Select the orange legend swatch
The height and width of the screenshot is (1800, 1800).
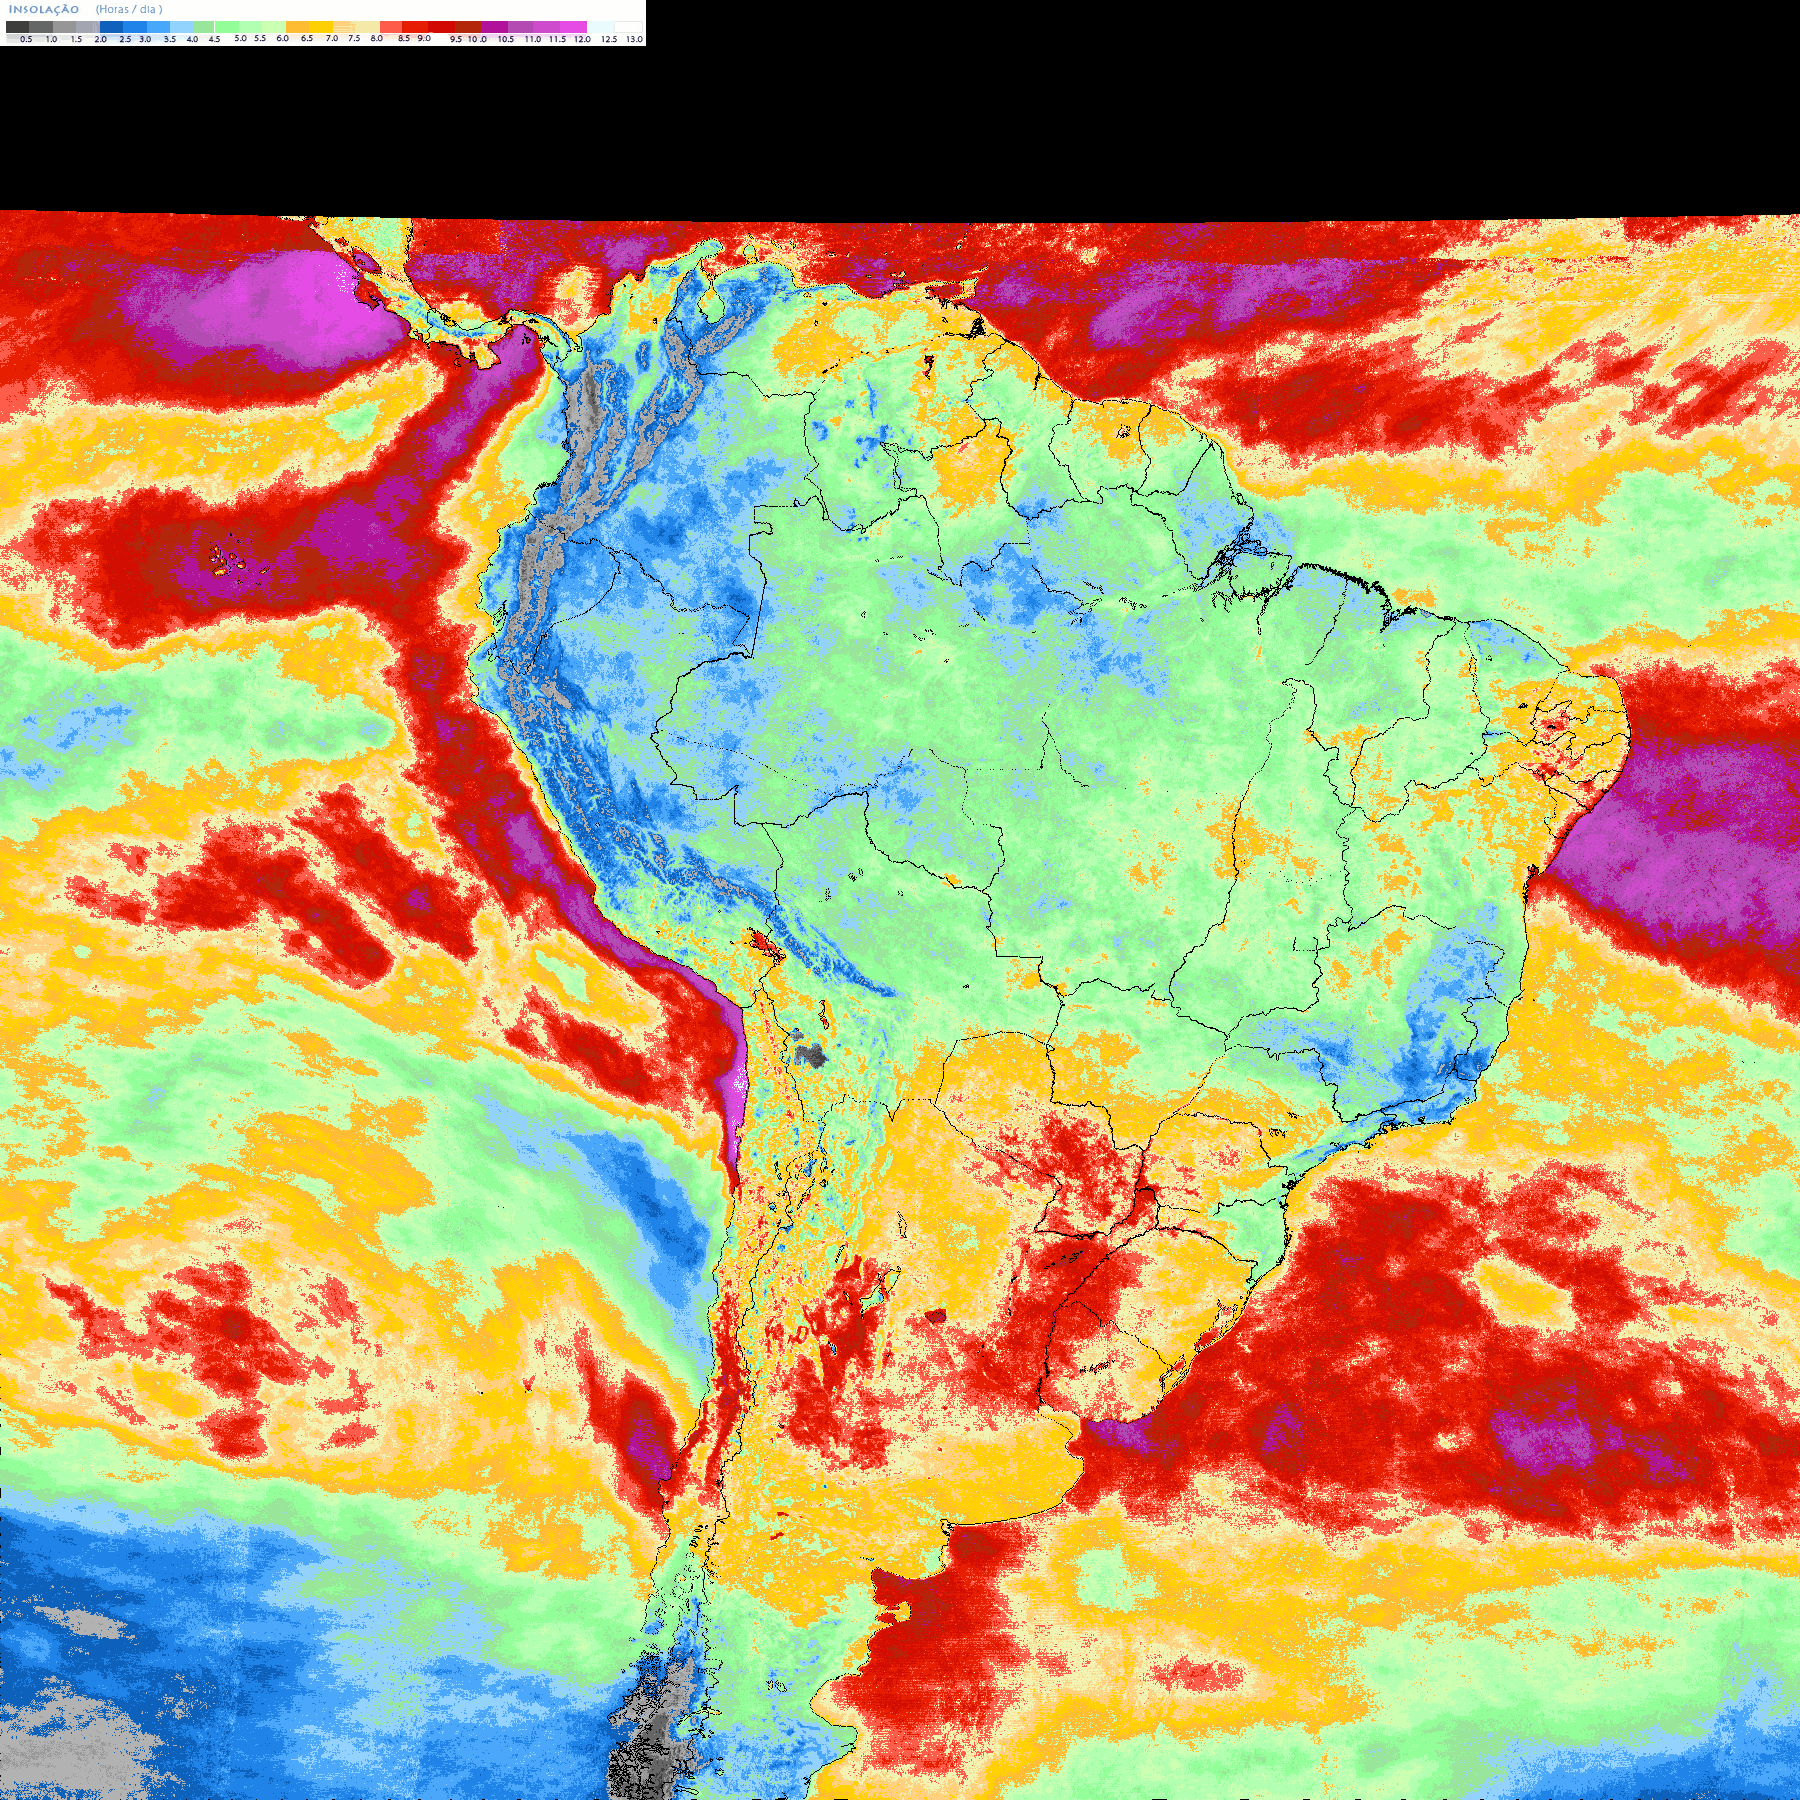pos(297,27)
